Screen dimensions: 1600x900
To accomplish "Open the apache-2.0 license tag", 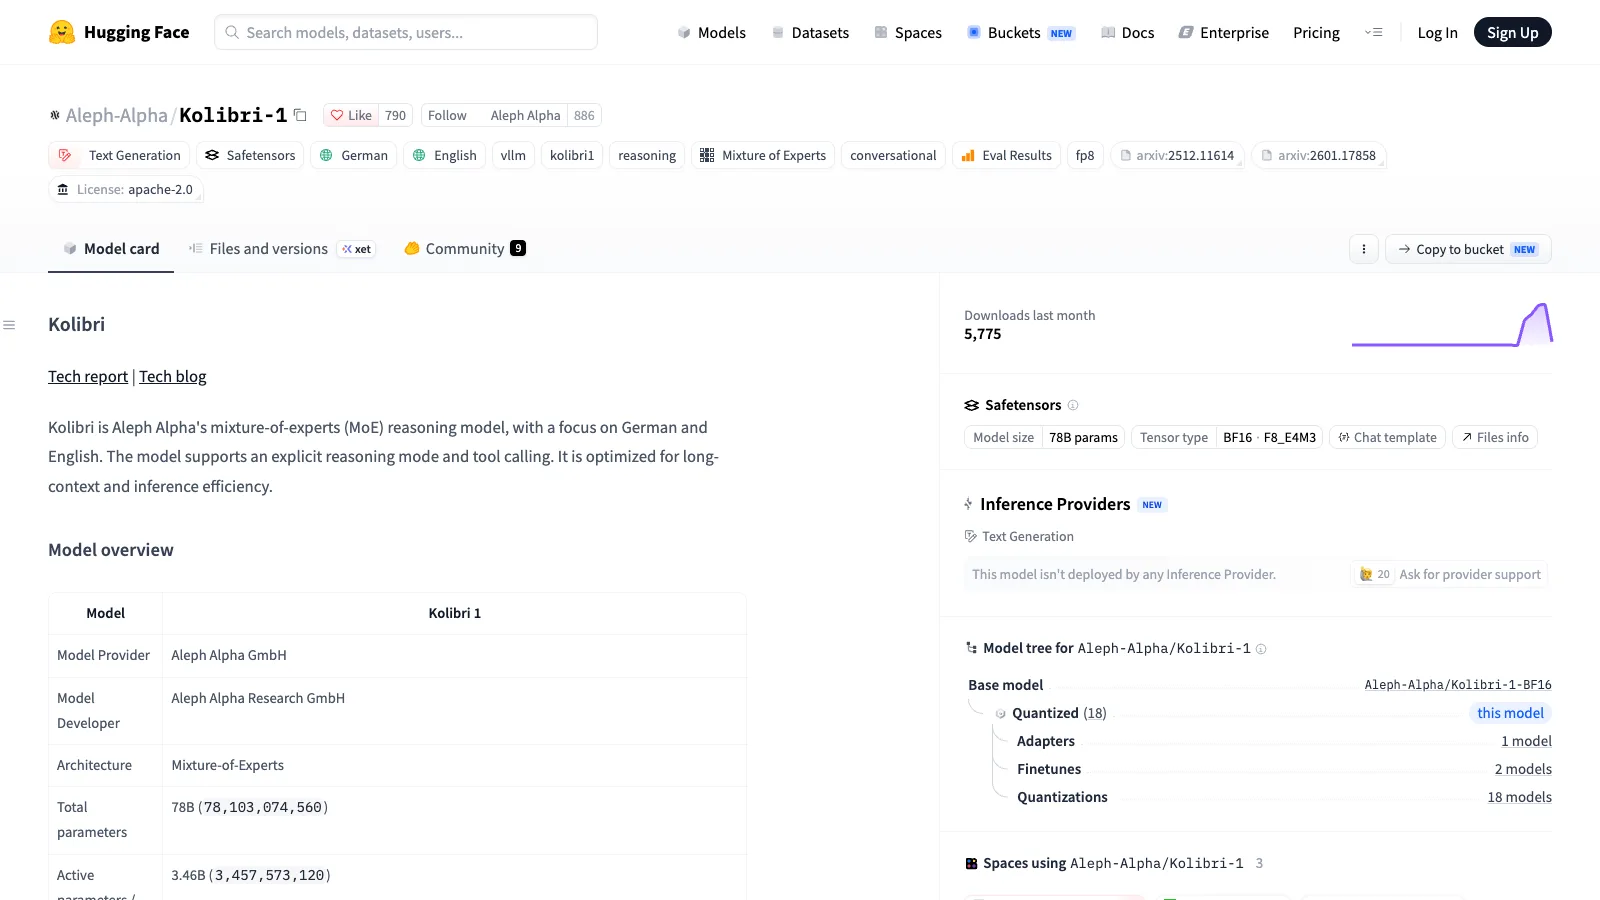I will [x=126, y=189].
